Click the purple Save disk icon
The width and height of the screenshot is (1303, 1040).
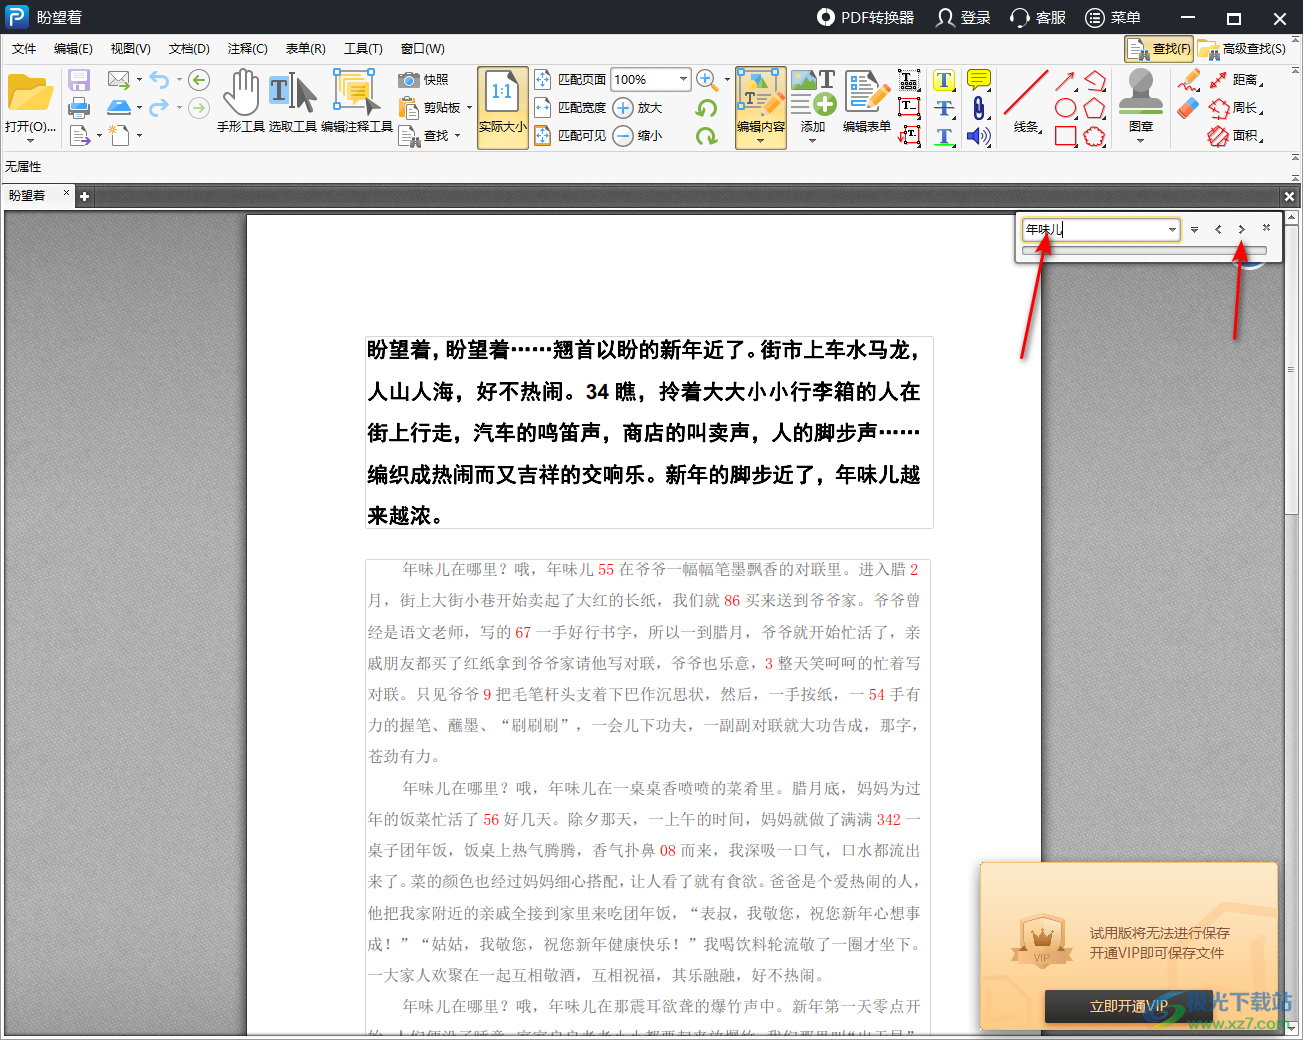point(79,80)
